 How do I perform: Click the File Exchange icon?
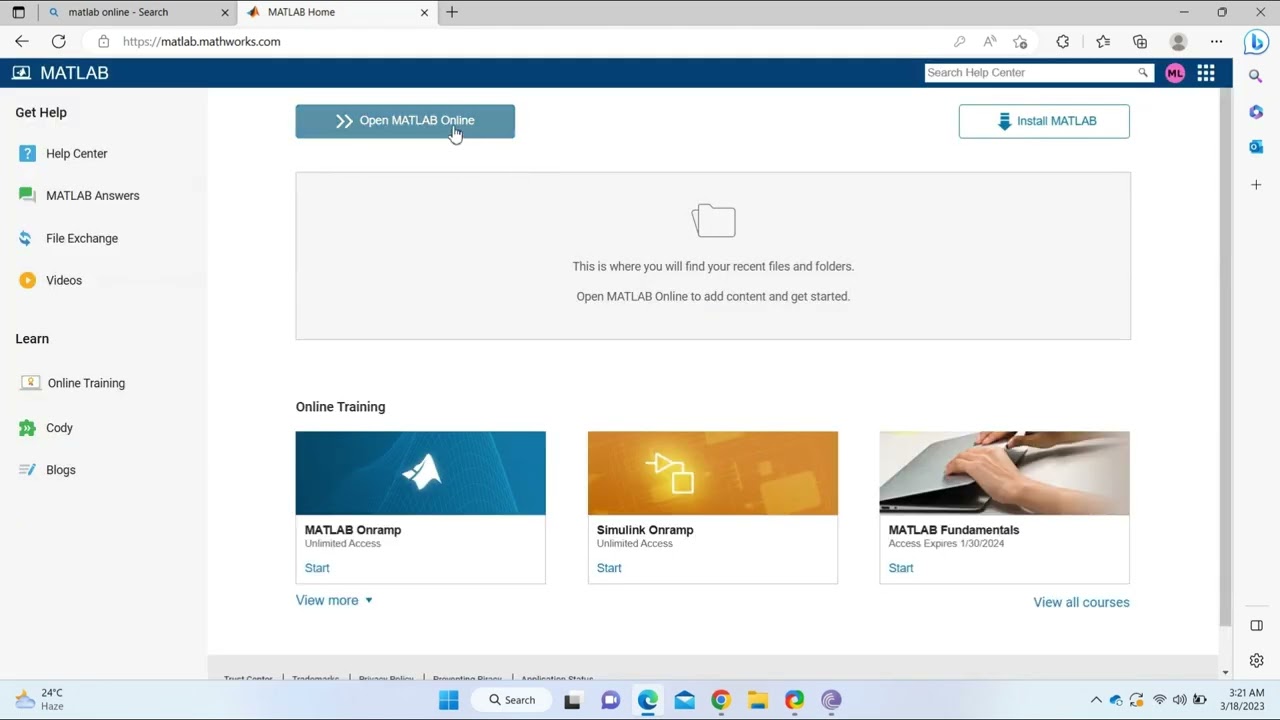pyautogui.click(x=27, y=238)
